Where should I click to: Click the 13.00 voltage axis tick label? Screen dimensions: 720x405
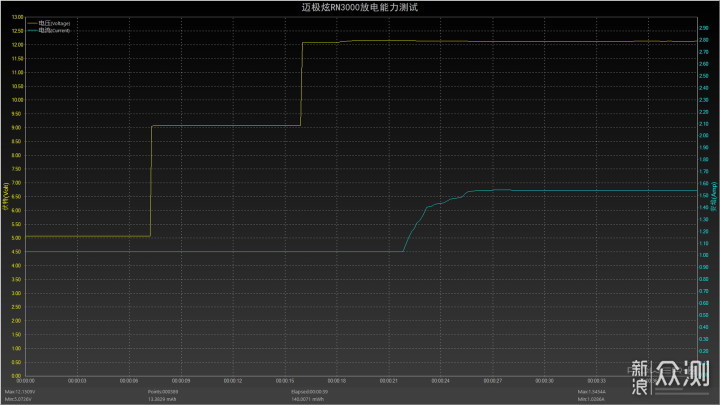(17, 17)
